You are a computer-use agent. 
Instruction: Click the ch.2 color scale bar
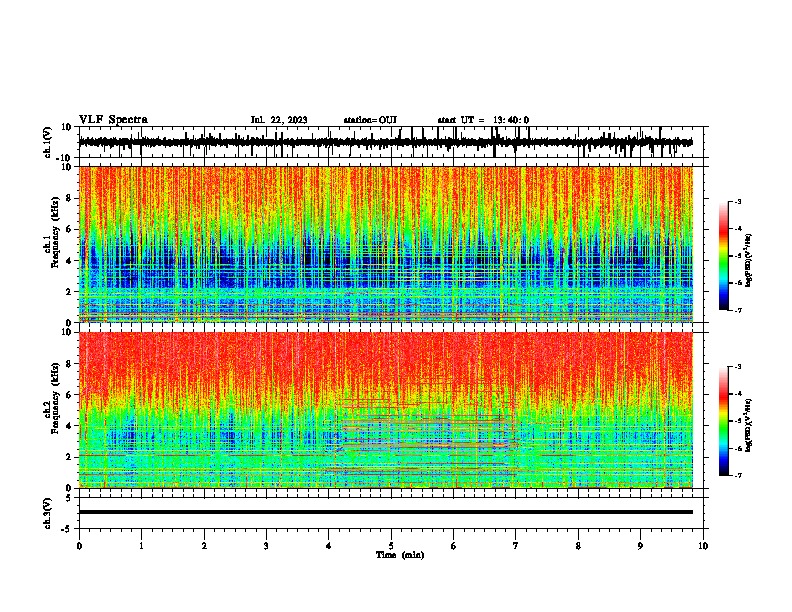pyautogui.click(x=724, y=421)
